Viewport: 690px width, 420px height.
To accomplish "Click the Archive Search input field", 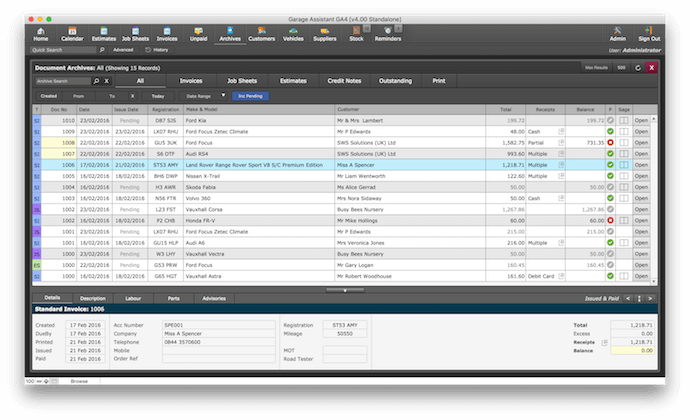I will pos(60,80).
